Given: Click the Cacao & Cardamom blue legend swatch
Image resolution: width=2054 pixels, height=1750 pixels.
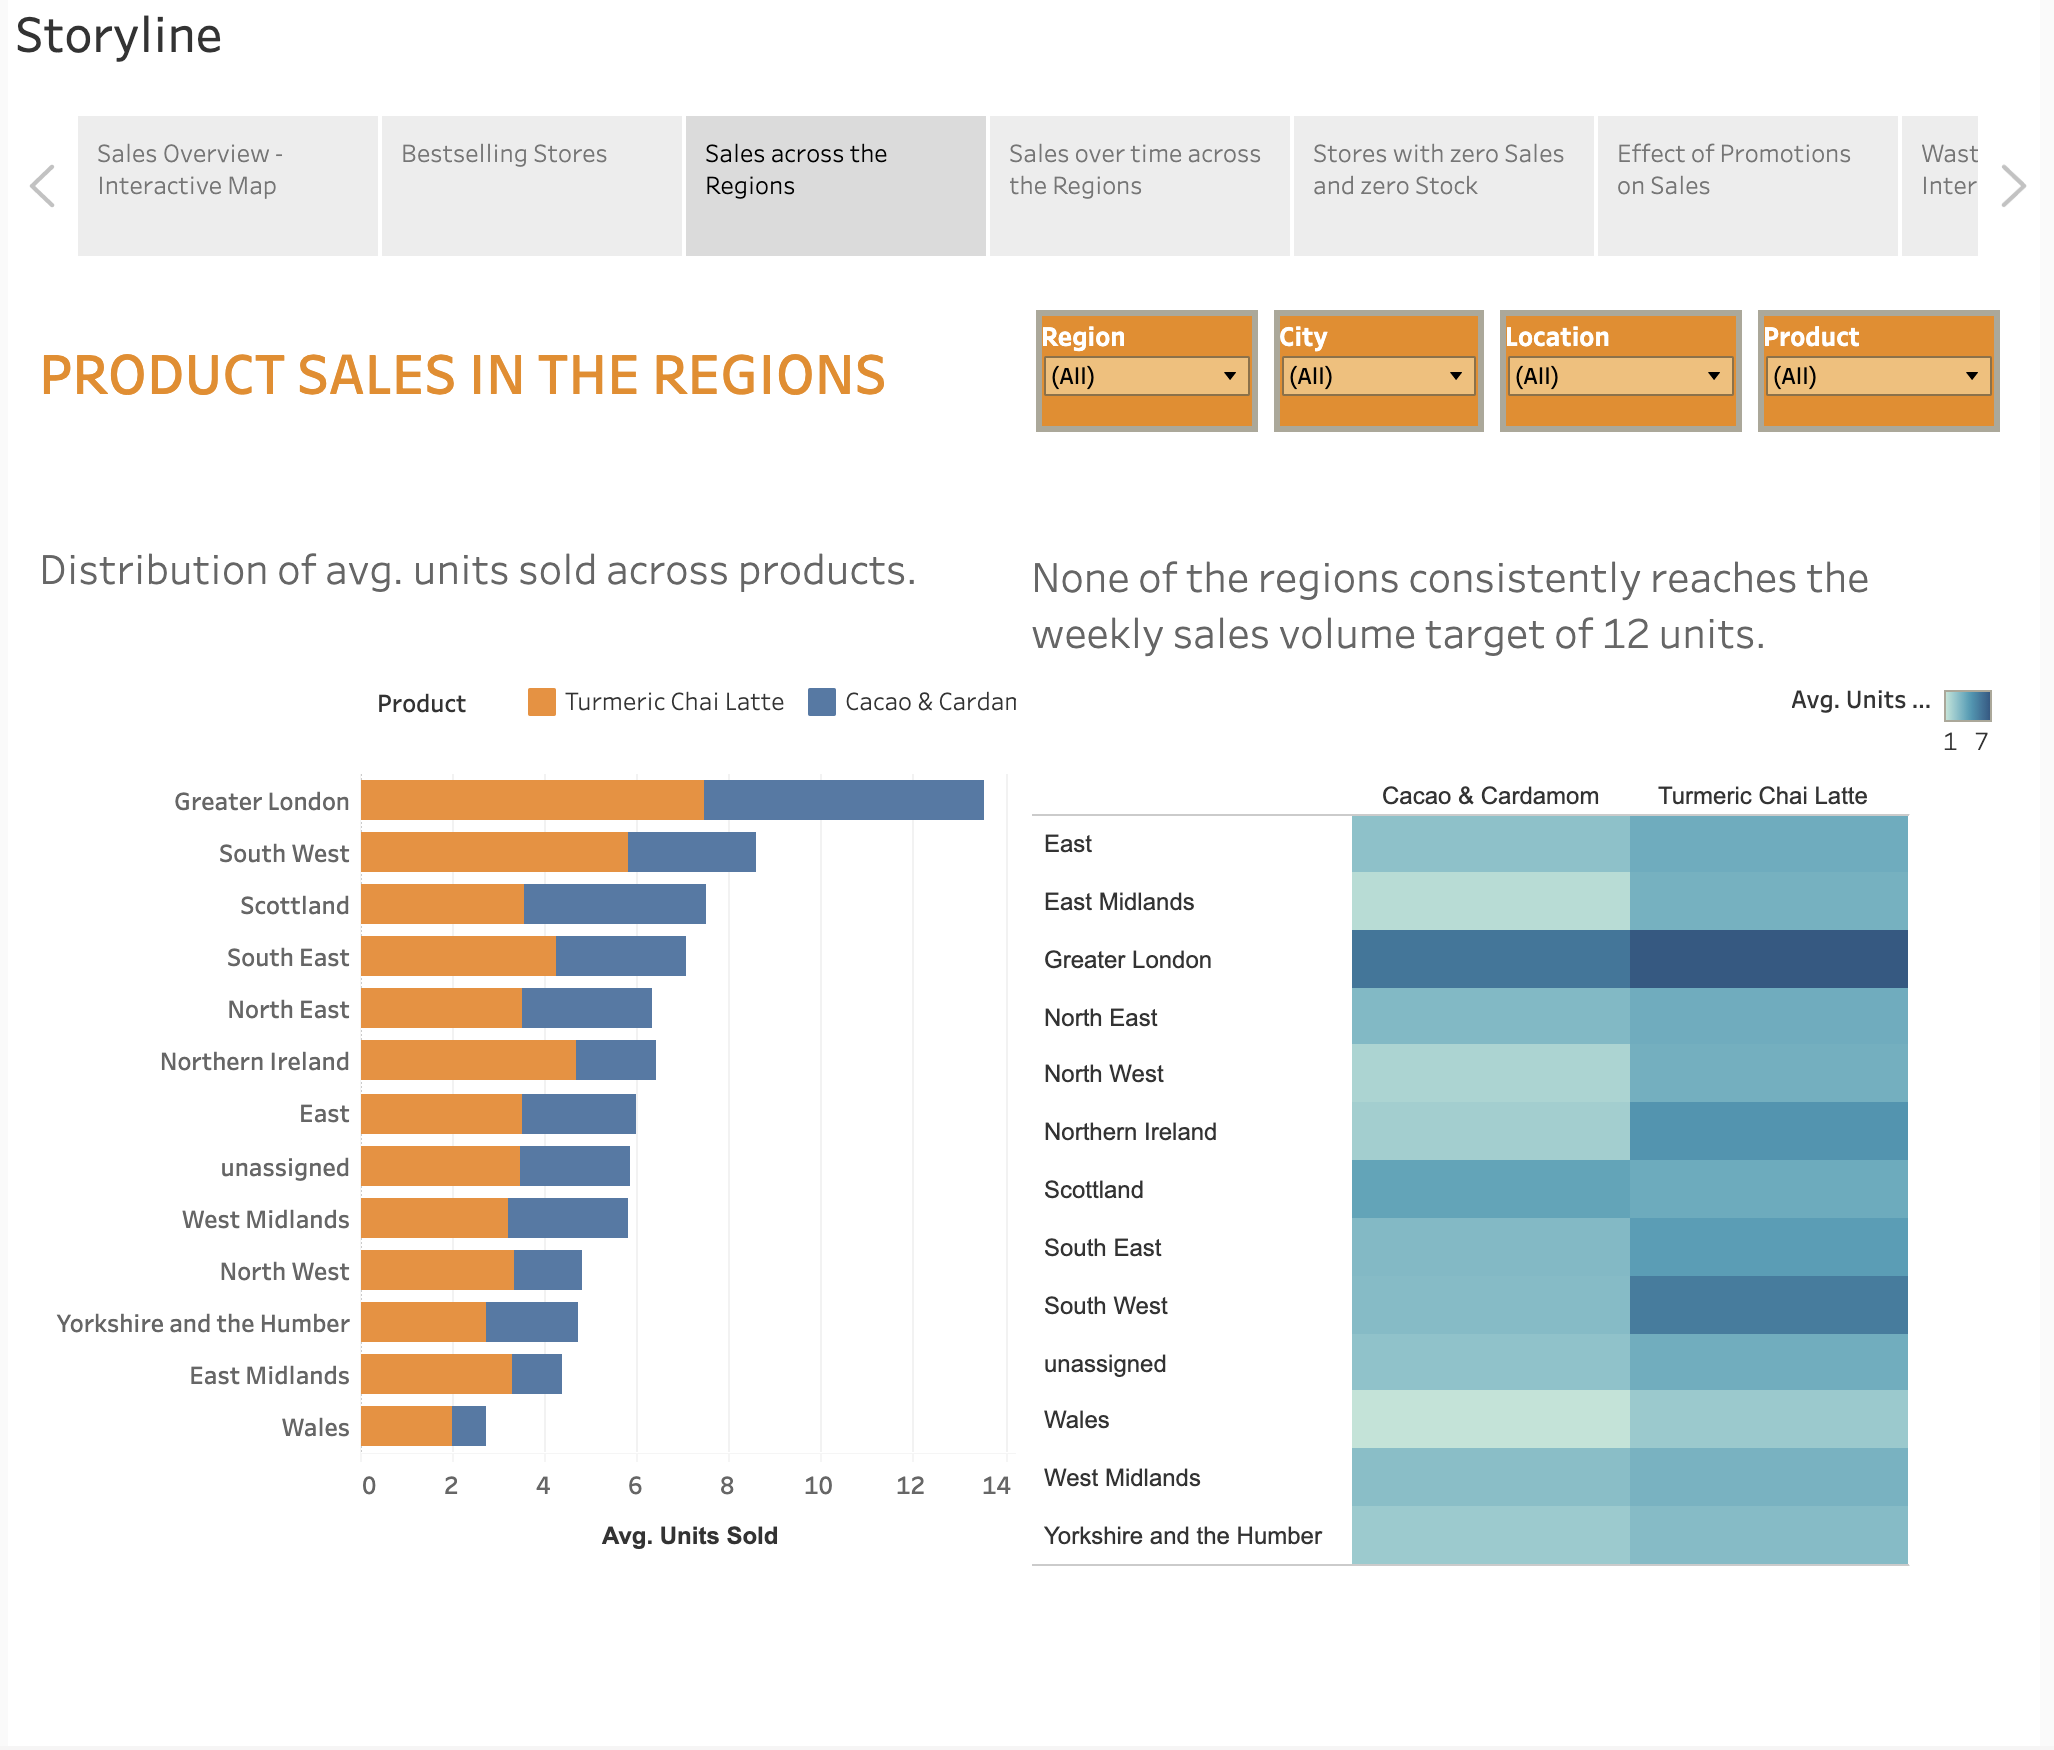Looking at the screenshot, I should 822,702.
